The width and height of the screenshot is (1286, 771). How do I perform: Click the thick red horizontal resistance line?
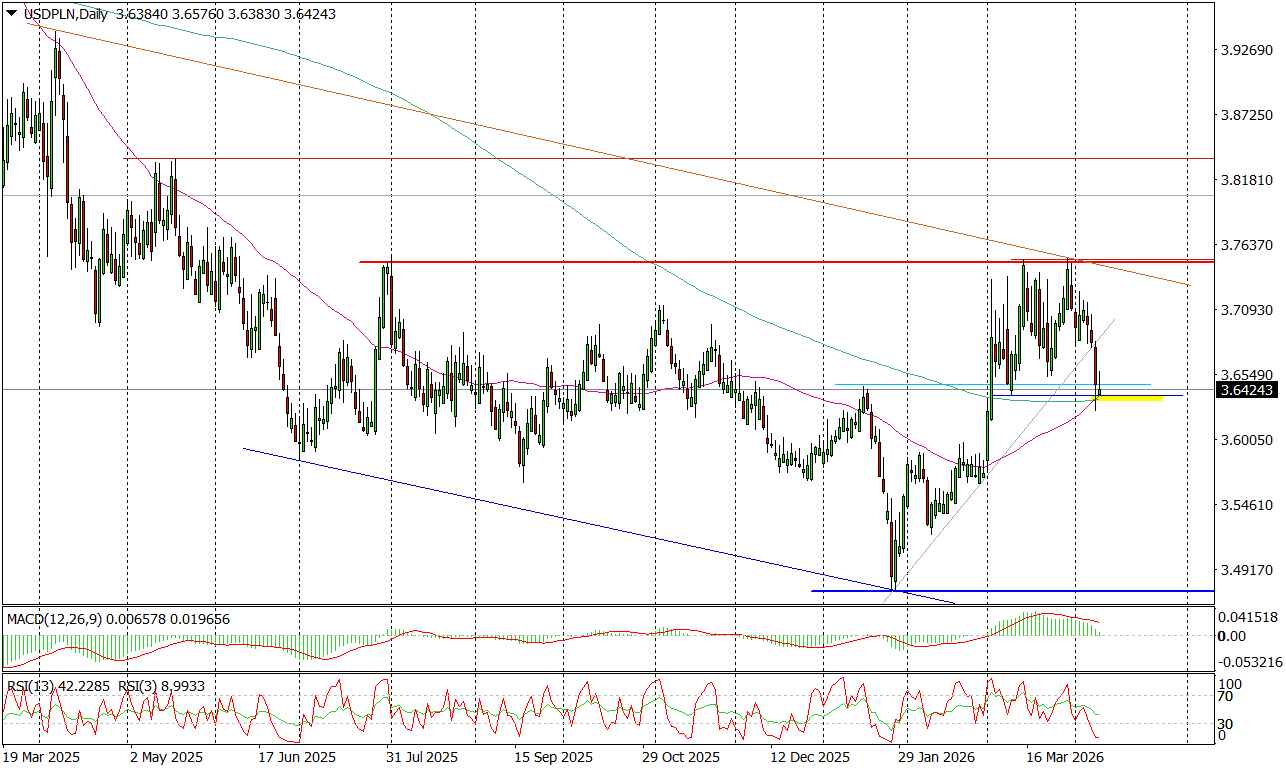click(700, 262)
